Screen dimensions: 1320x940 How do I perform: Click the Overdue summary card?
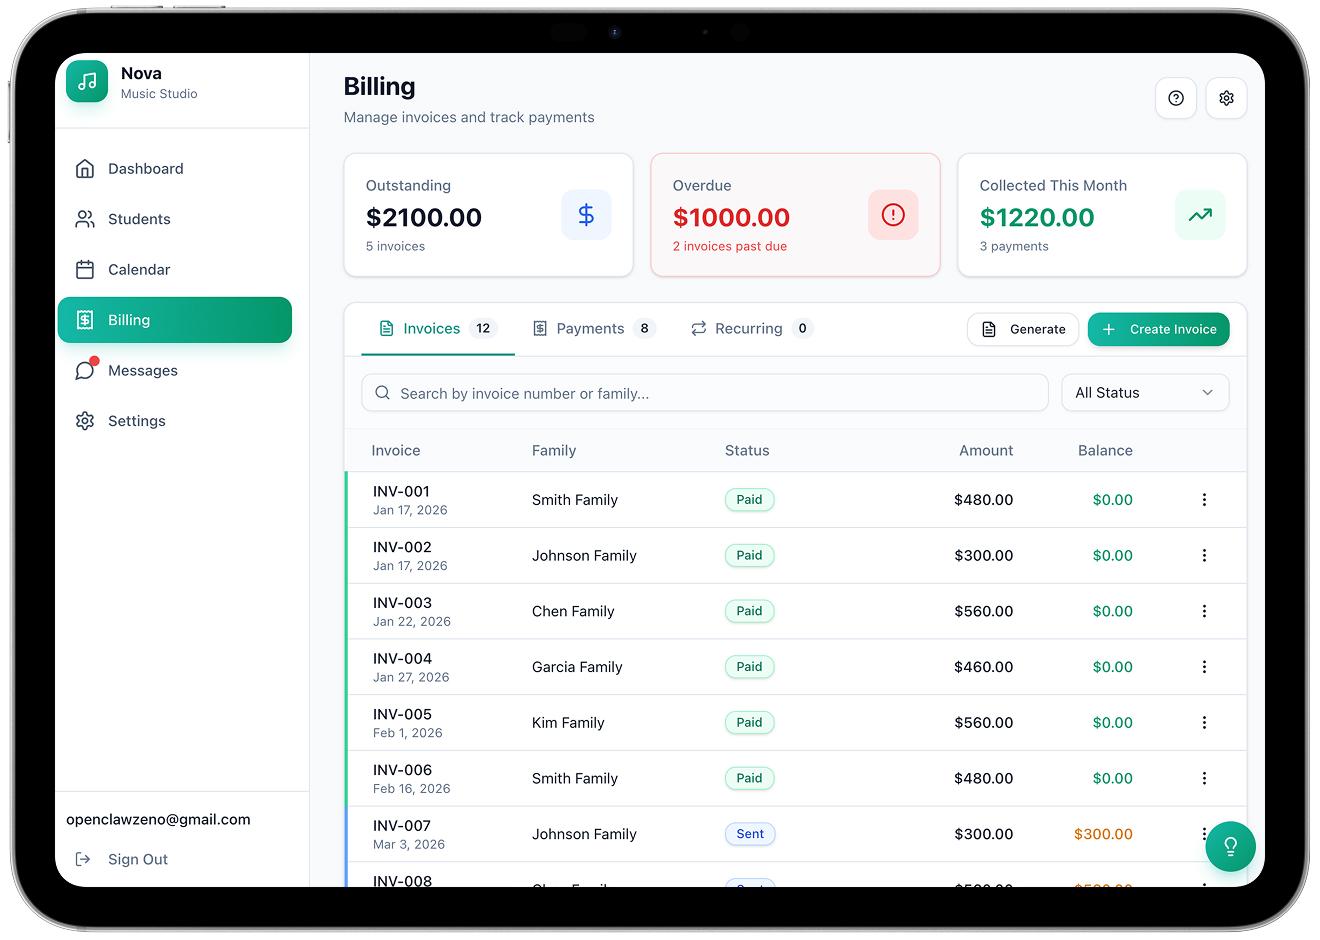point(795,214)
